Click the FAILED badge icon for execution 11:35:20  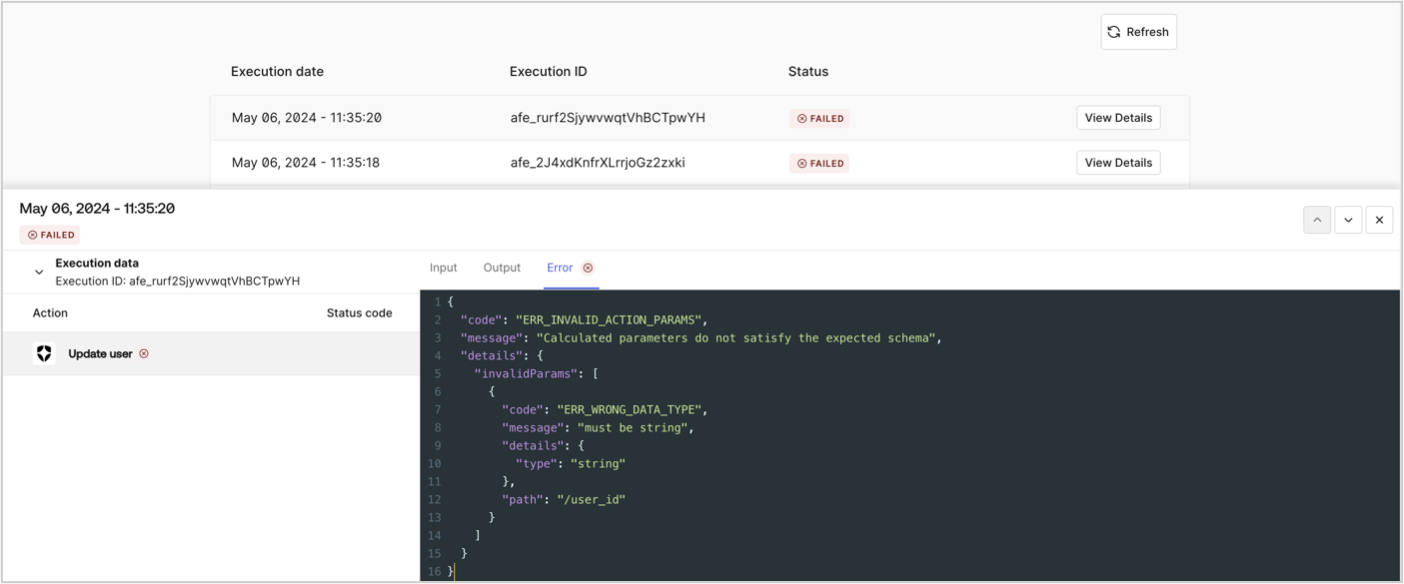coord(800,117)
